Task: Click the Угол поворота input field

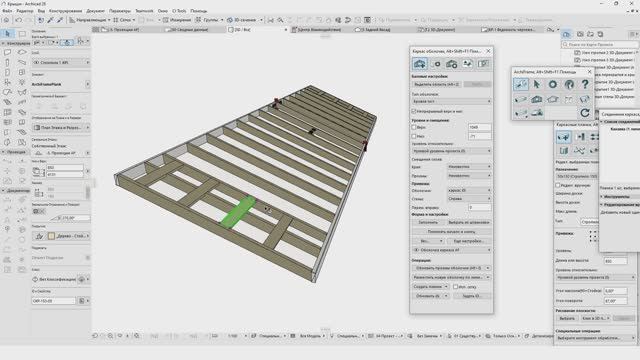Action: click(616, 301)
